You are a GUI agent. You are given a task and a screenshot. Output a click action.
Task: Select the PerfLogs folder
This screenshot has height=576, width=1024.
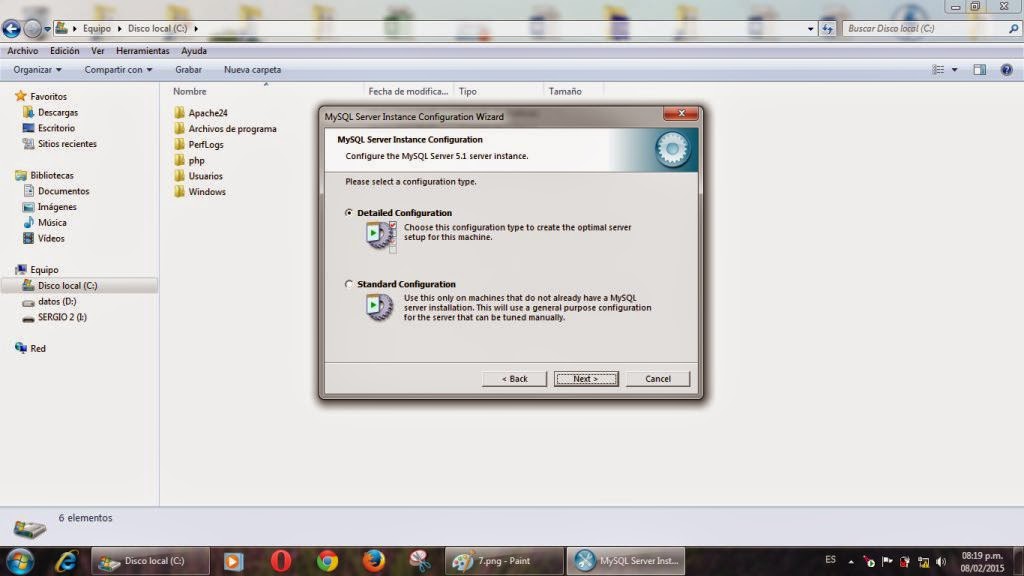pos(199,144)
